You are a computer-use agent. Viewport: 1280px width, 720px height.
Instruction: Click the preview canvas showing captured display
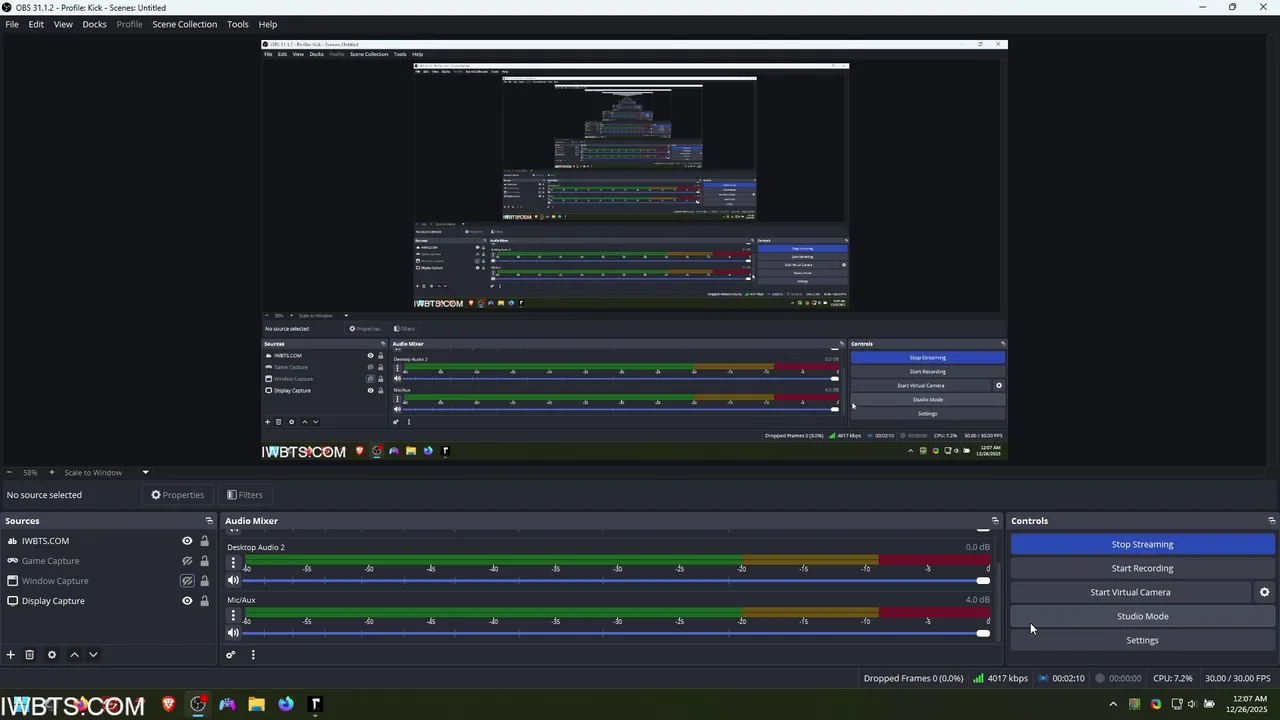point(634,250)
